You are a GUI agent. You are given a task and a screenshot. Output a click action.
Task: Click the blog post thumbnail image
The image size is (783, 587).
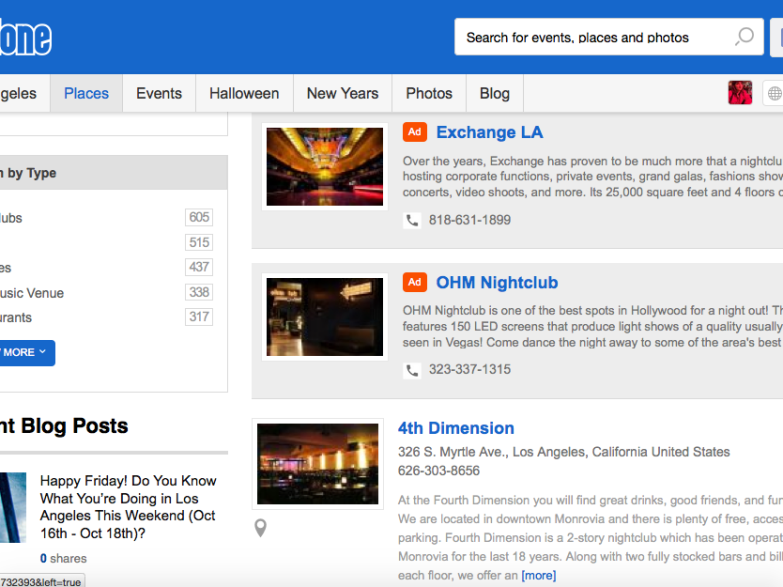coord(13,508)
